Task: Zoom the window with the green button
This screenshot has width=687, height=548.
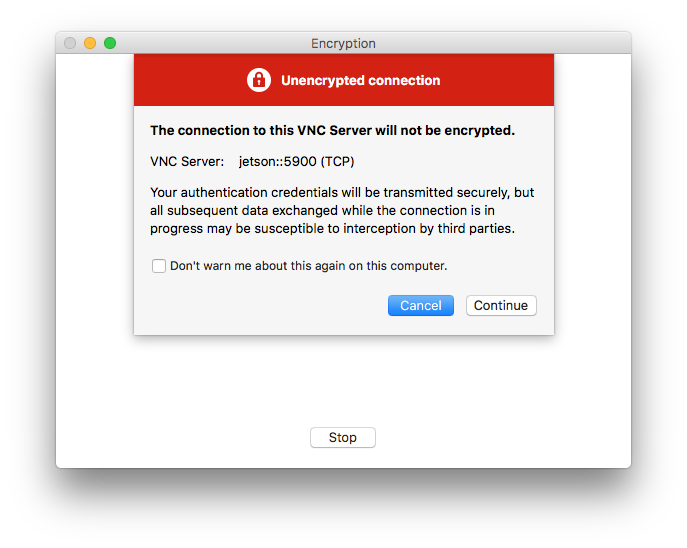Action: pos(110,43)
